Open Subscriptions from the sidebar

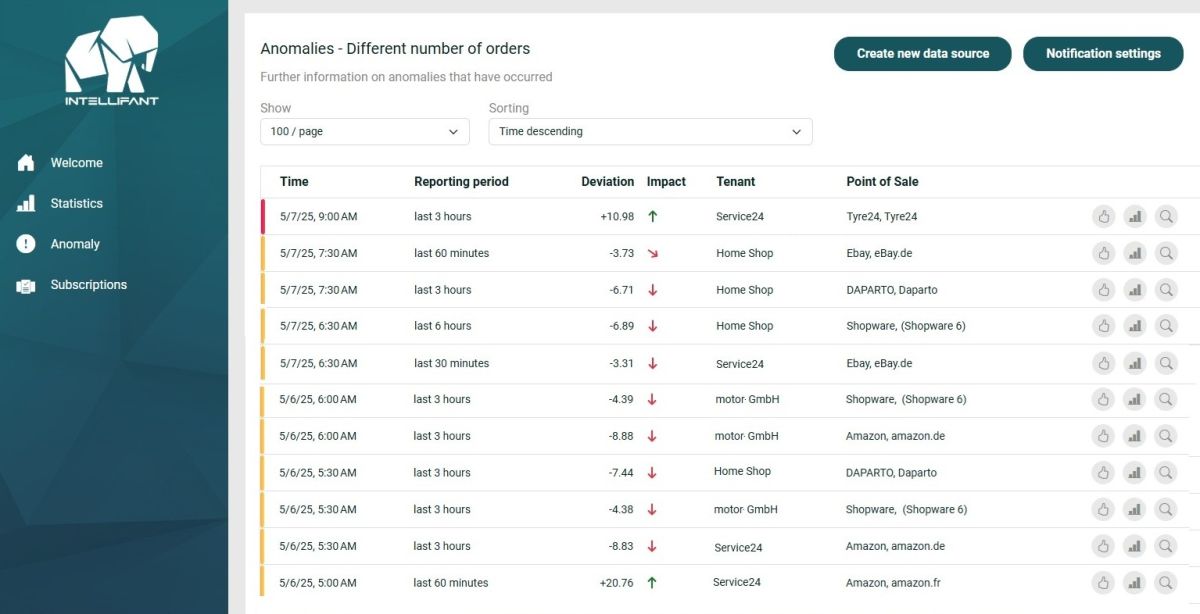click(88, 285)
